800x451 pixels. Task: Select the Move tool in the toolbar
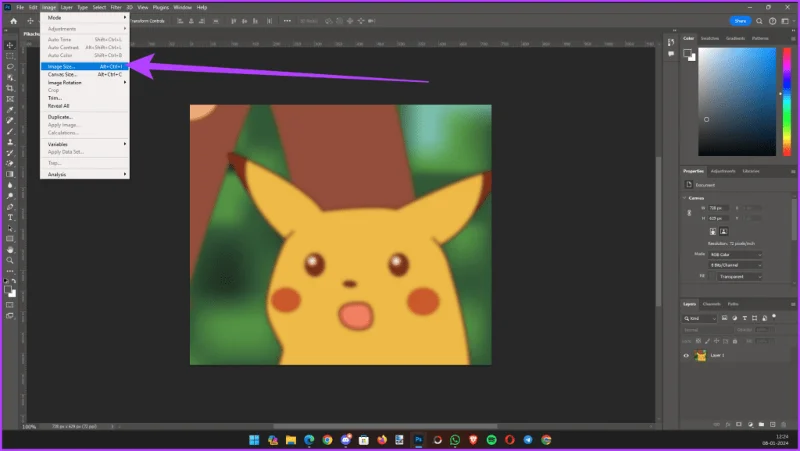point(10,45)
